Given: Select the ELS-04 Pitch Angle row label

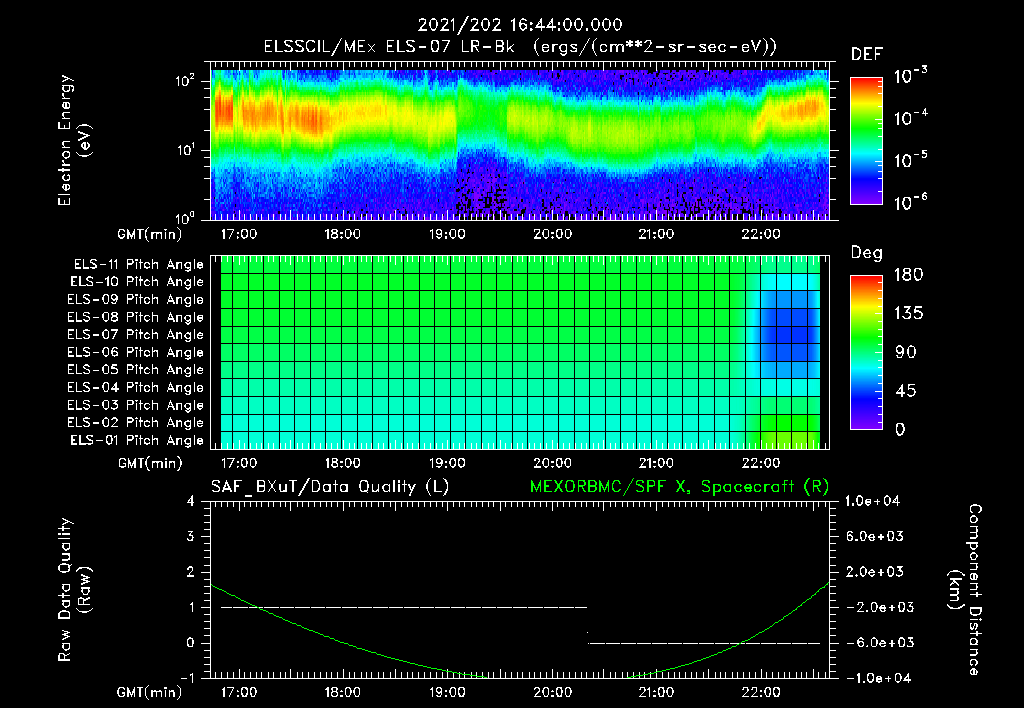Looking at the screenshot, I should 136,387.
